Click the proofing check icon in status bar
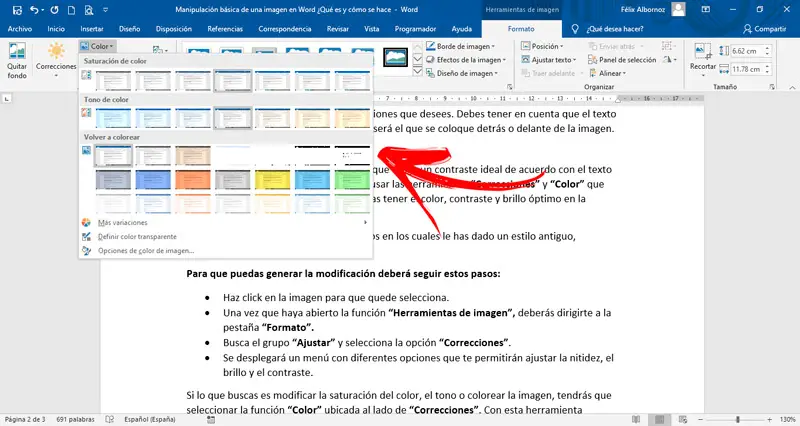Screen dimensions: 800x426 point(110,419)
